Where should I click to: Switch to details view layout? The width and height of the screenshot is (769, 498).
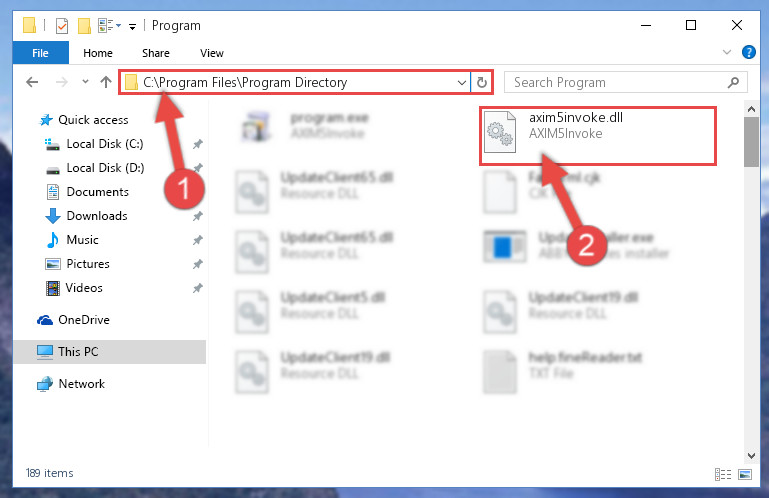coord(722,474)
